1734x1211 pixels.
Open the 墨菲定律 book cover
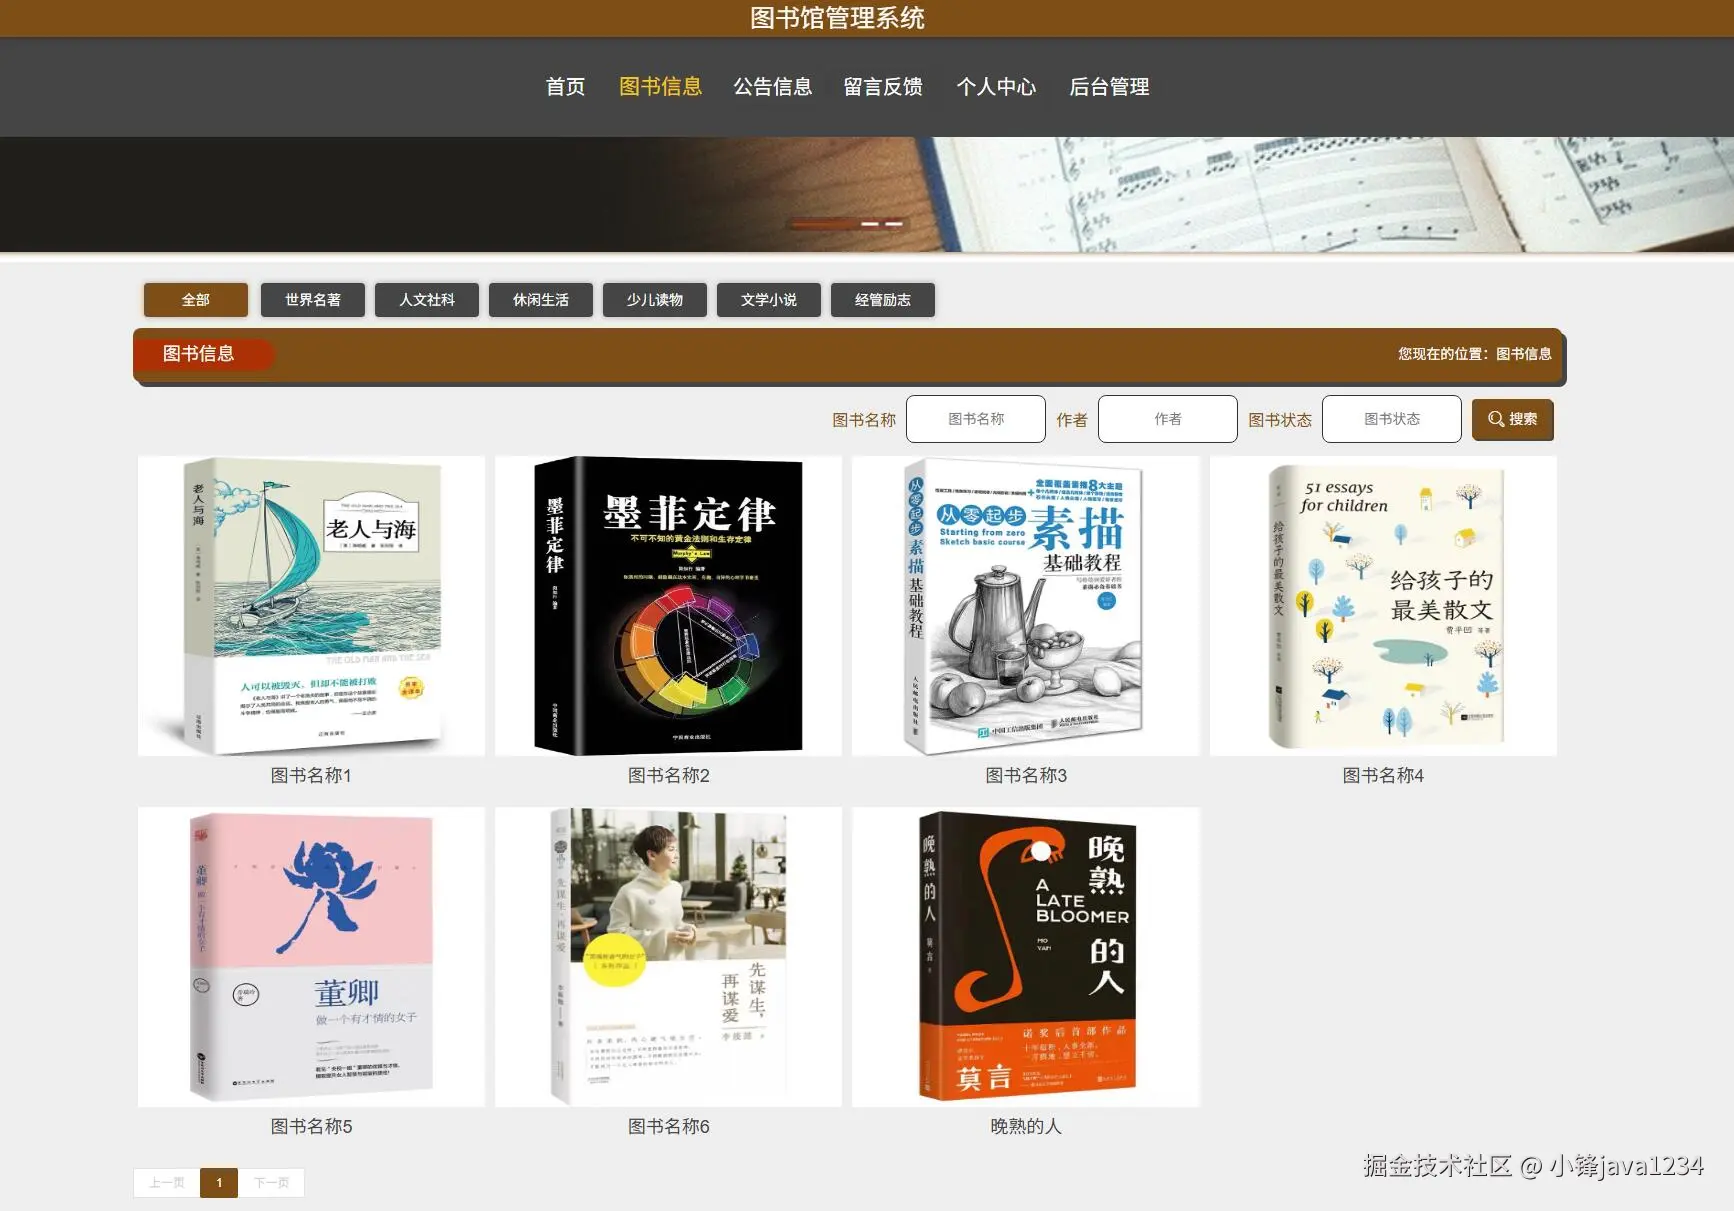[x=668, y=606]
